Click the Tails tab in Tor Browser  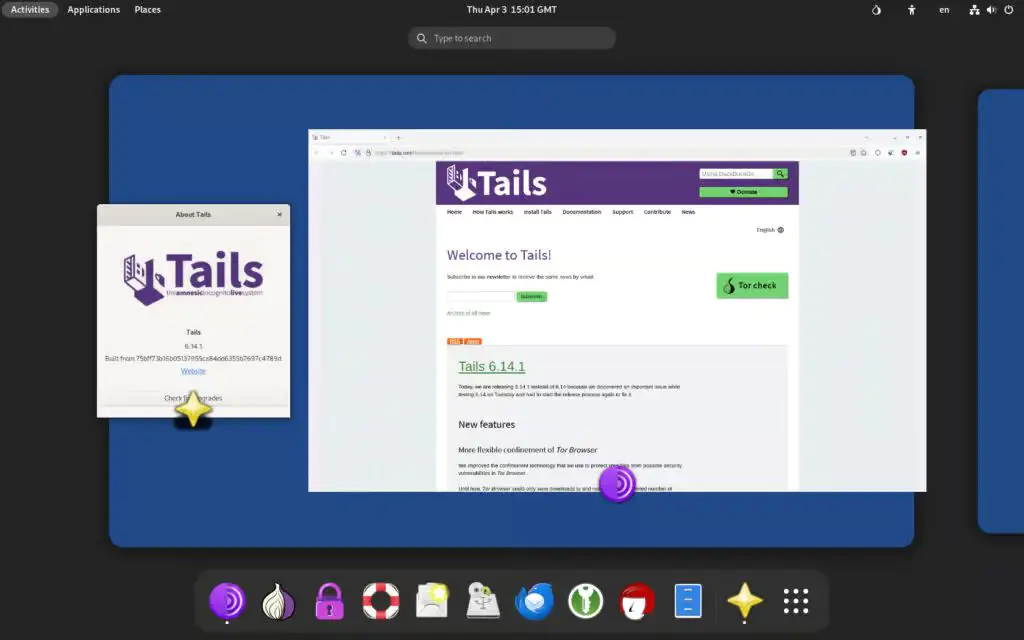(349, 138)
